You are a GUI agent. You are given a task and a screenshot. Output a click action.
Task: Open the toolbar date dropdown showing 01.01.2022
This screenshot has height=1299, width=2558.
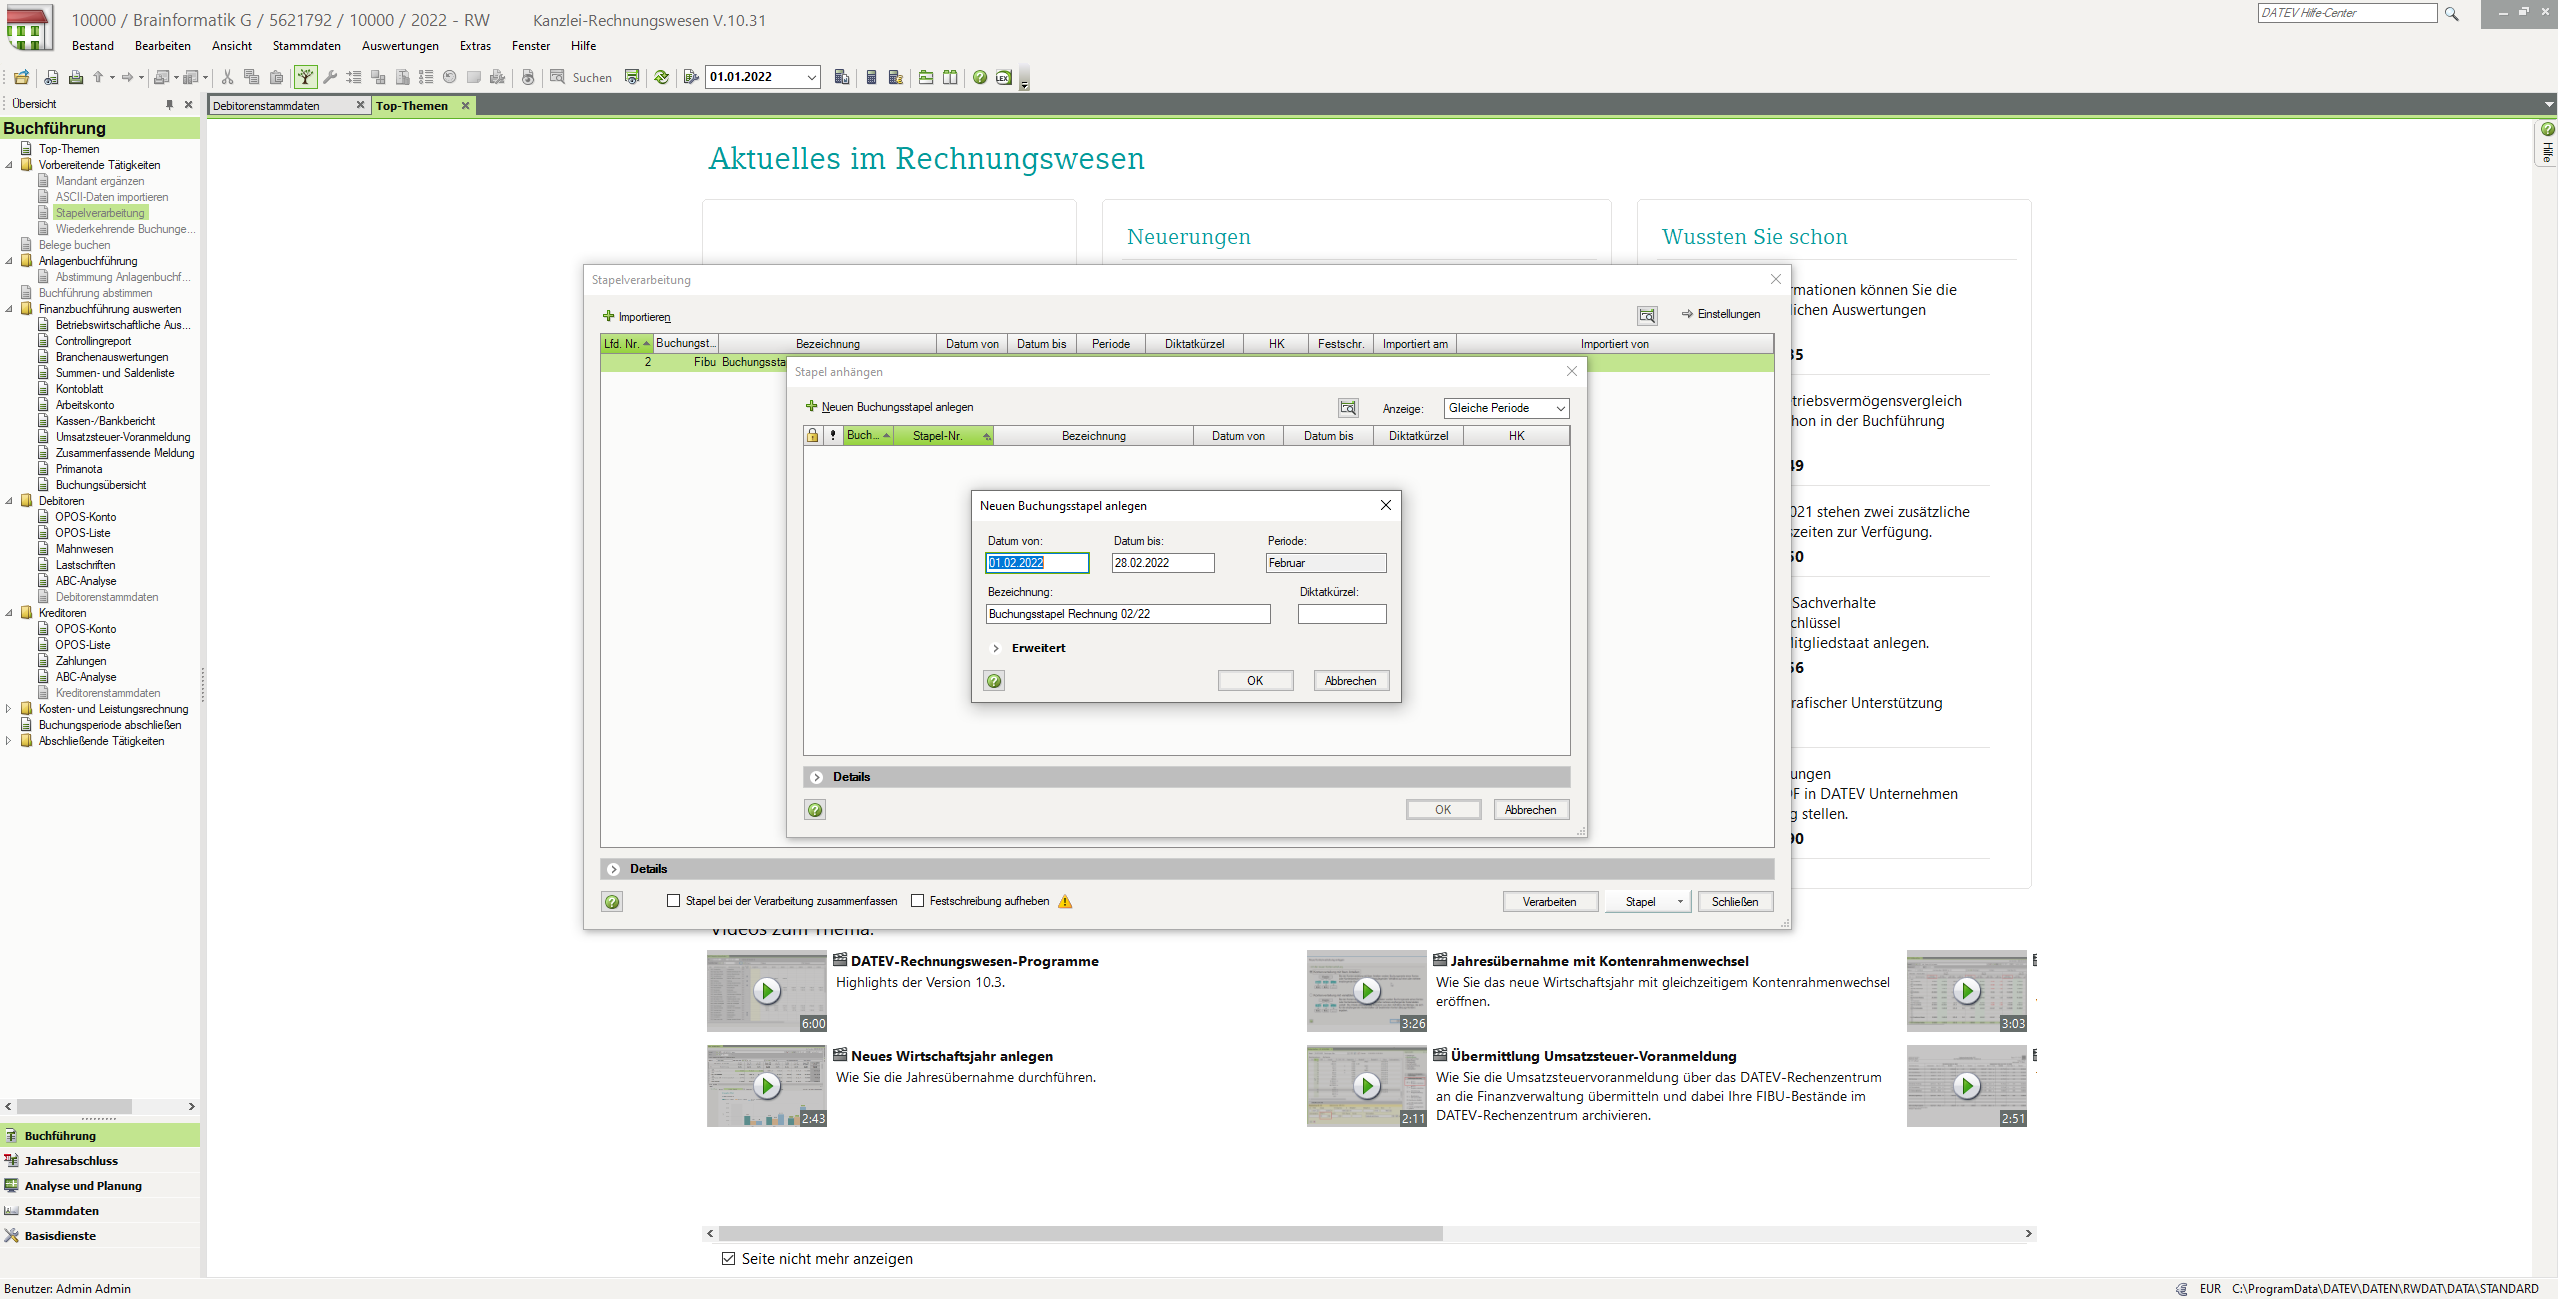tap(811, 77)
